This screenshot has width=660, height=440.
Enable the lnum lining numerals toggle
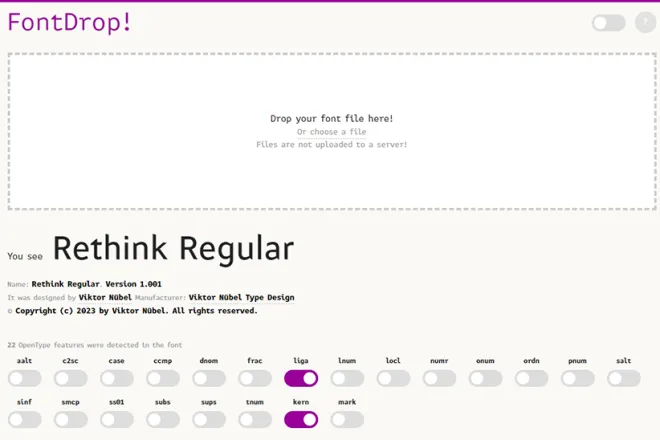[347, 378]
